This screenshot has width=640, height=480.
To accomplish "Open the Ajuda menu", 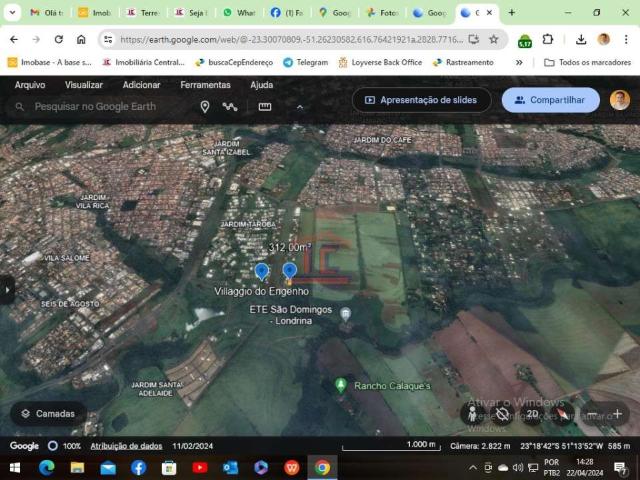I will pos(262,85).
